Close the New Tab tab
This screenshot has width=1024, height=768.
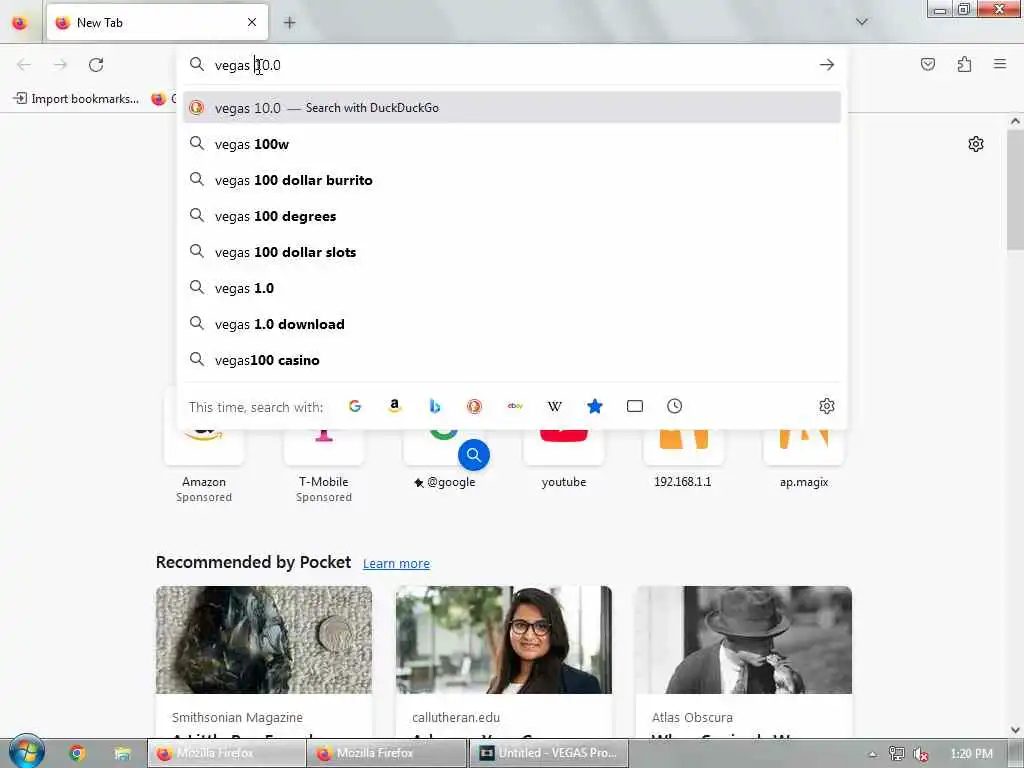point(252,22)
